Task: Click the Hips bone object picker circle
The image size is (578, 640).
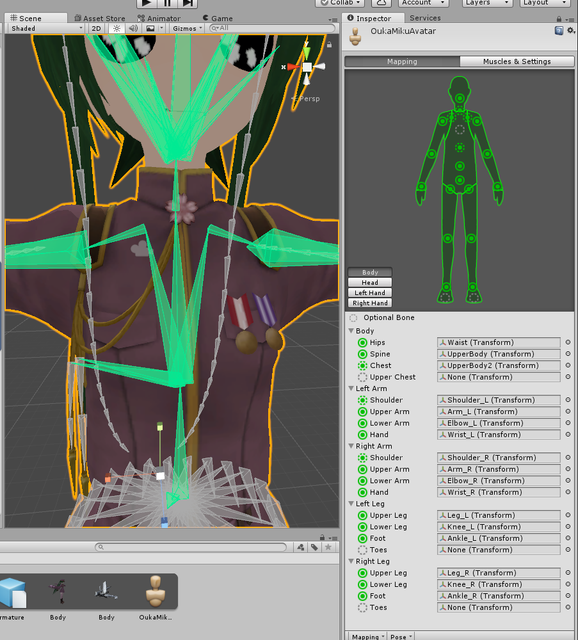Action: point(568,342)
